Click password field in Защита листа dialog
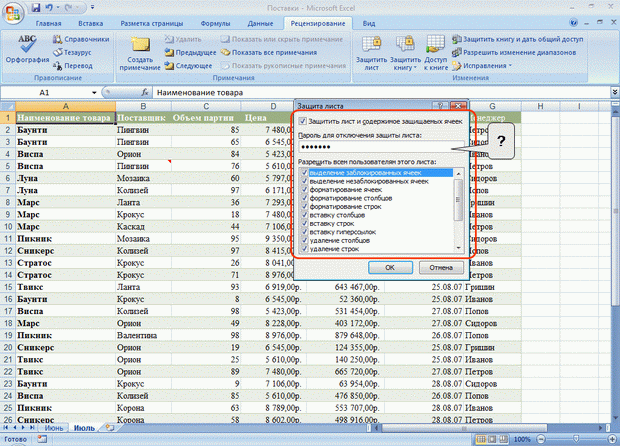This screenshot has height=446, width=620. point(381,147)
